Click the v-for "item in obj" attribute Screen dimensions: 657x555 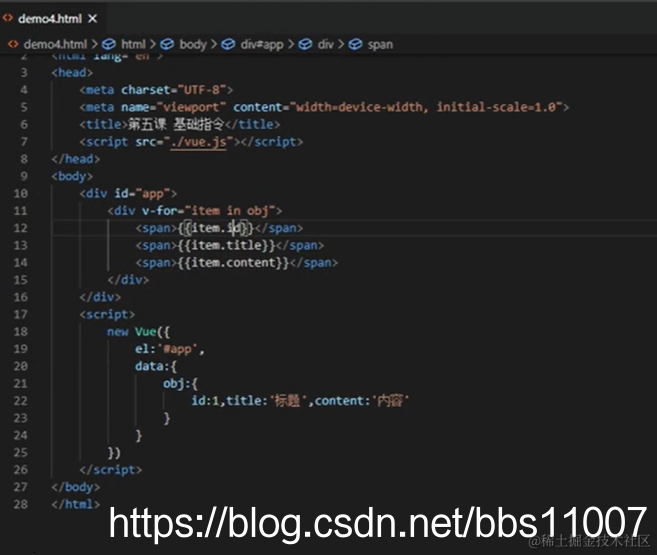click(x=209, y=210)
